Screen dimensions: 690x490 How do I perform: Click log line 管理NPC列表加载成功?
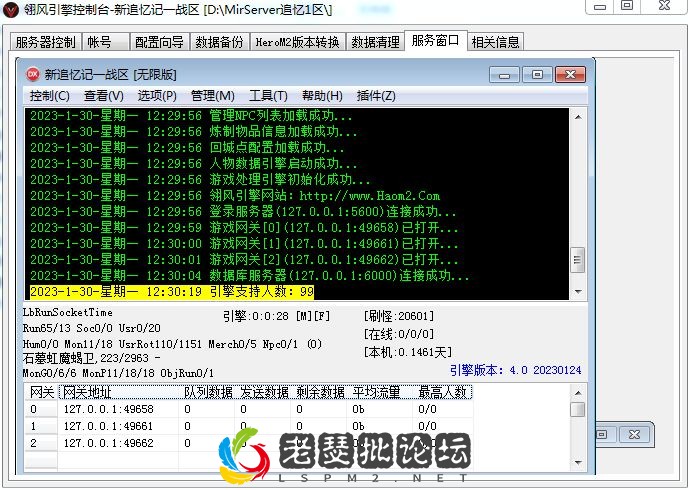pyautogui.click(x=191, y=116)
